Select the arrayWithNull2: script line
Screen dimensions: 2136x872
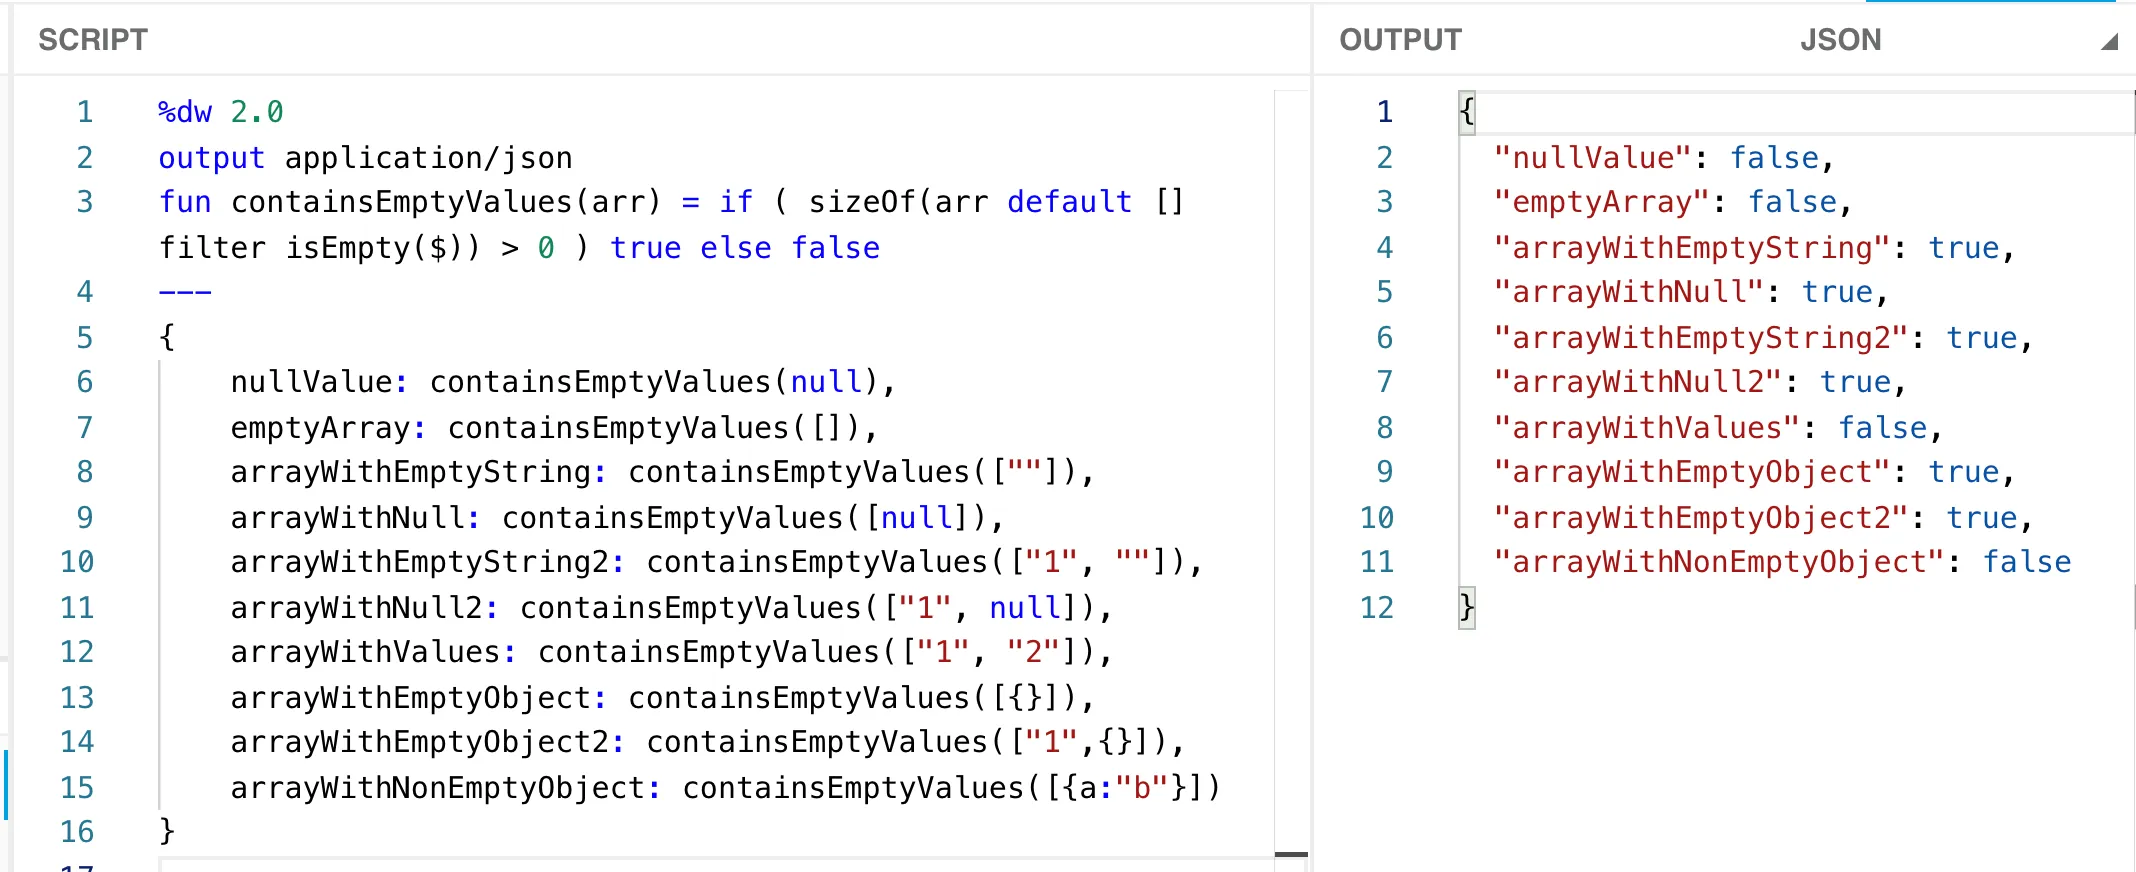click(671, 608)
